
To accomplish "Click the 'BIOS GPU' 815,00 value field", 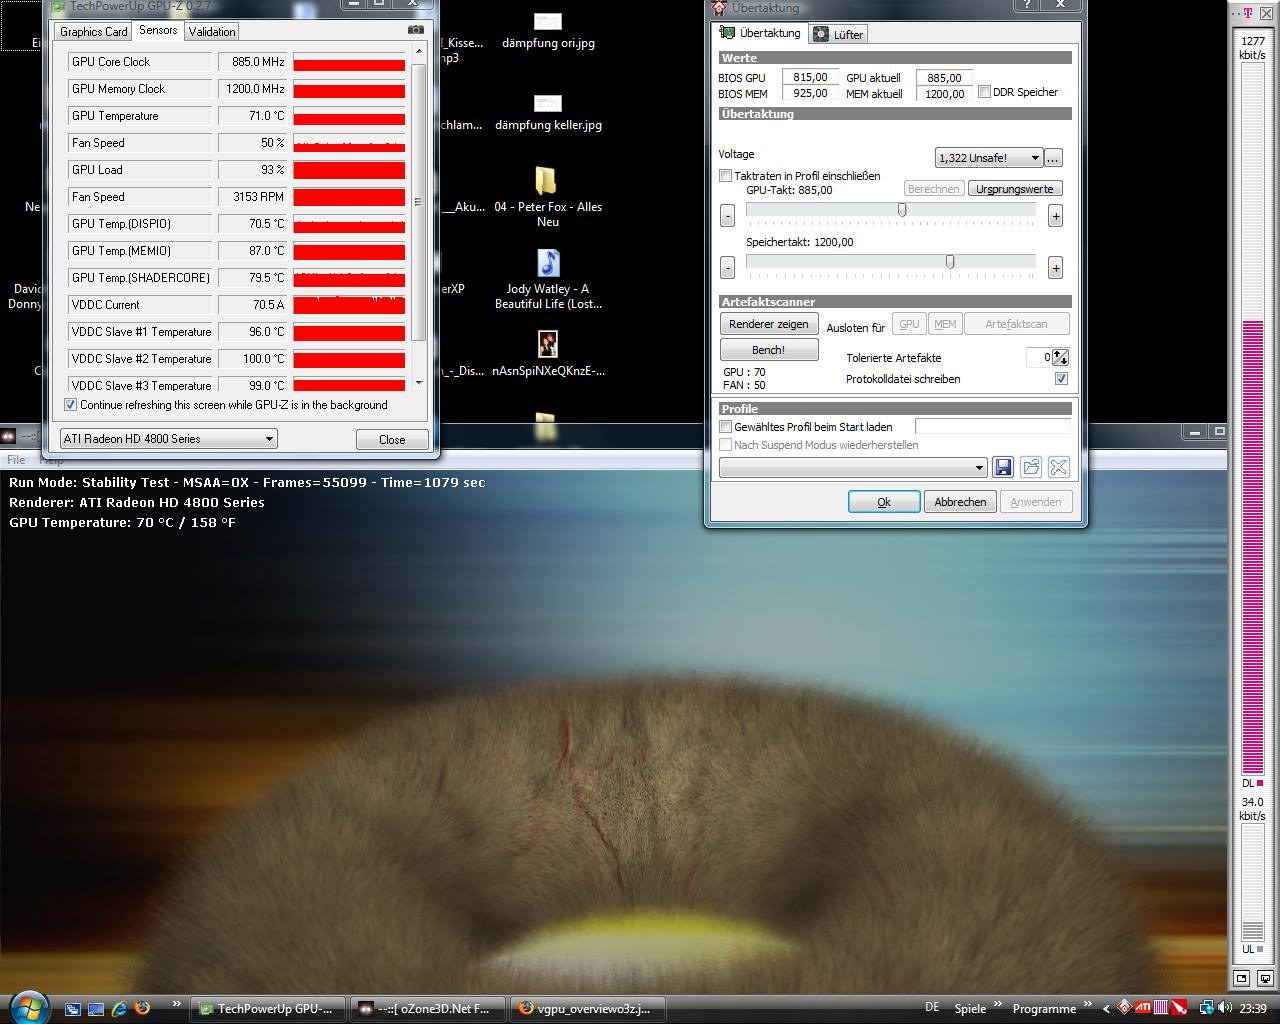I will pos(810,77).
